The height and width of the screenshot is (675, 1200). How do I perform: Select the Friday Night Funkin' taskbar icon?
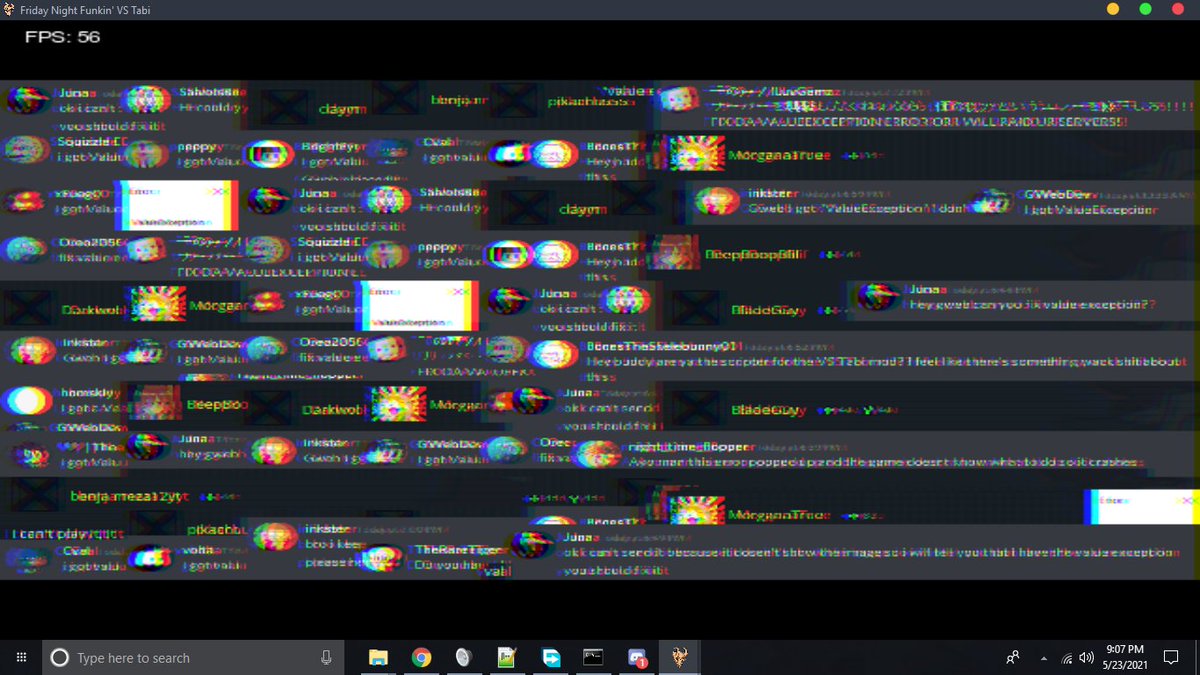[679, 657]
